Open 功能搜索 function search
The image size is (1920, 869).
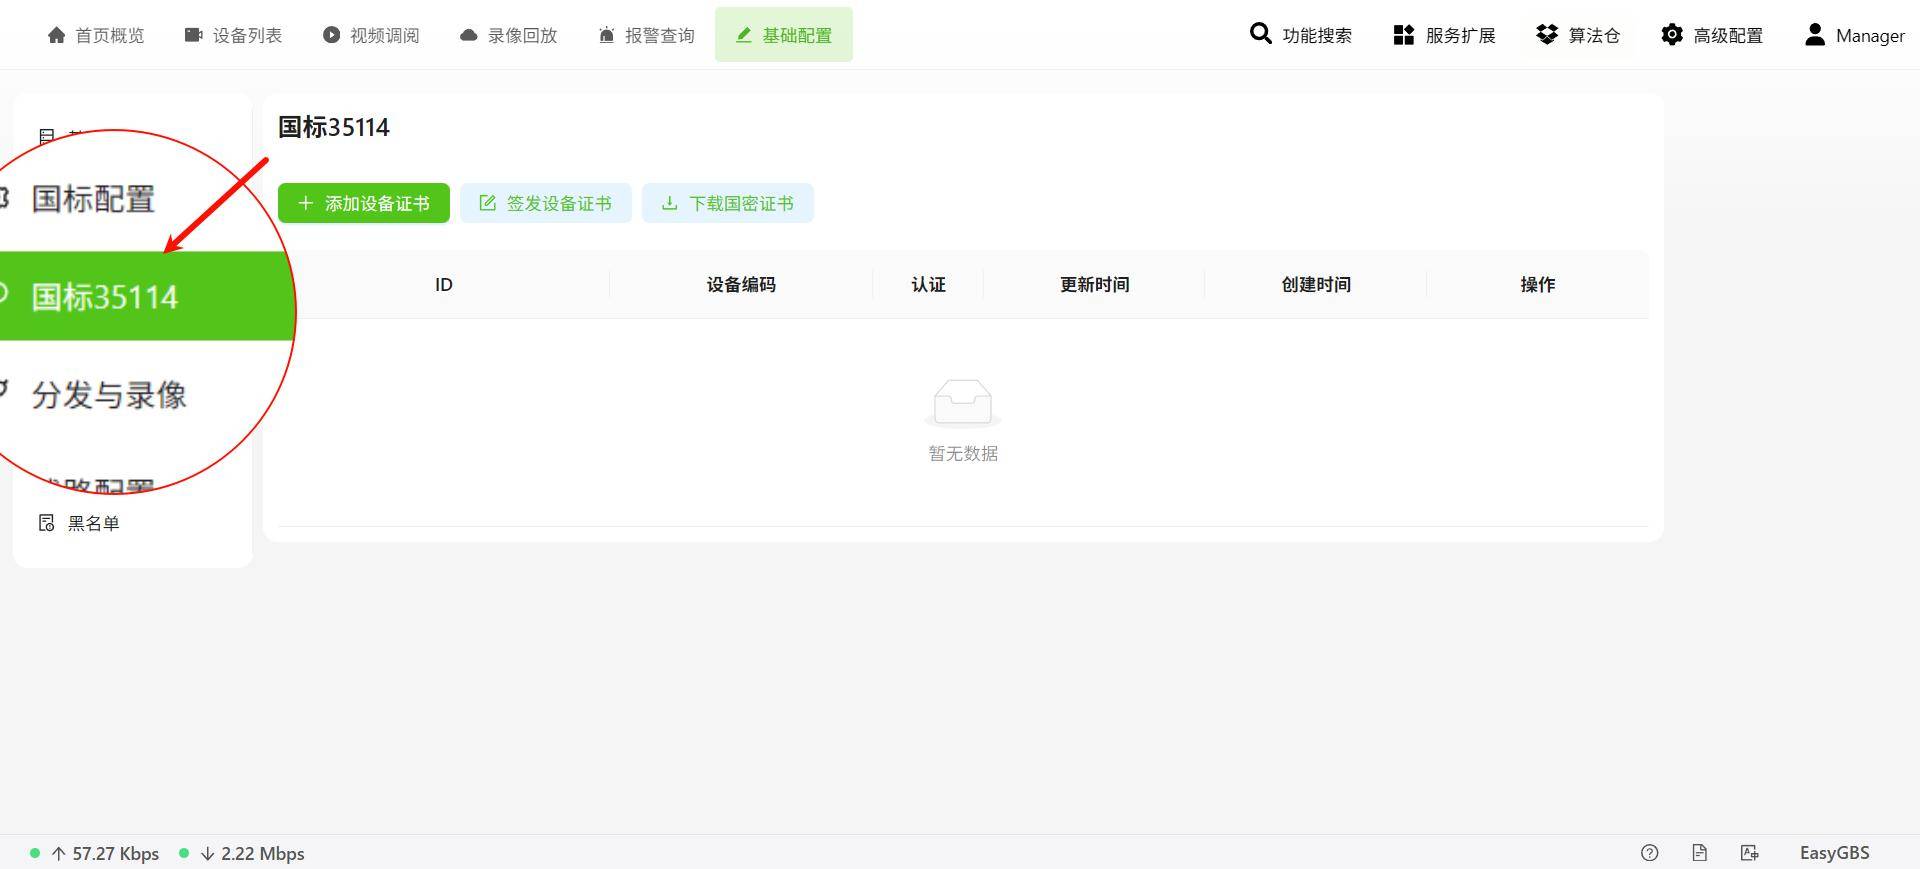(1300, 35)
